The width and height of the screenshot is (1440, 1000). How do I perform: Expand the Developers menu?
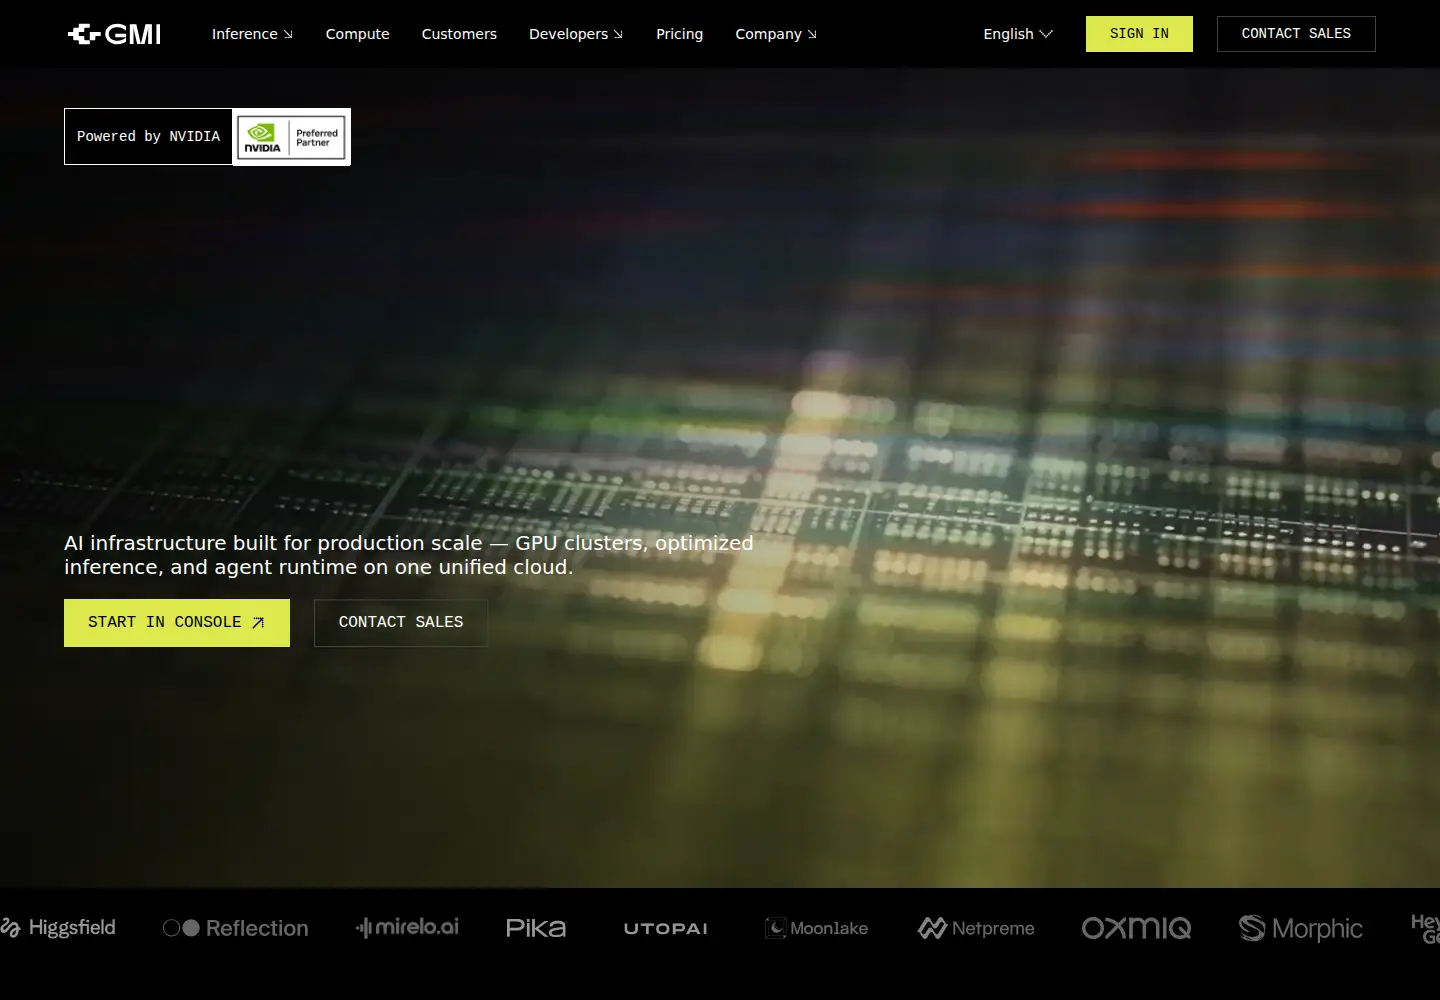click(x=576, y=34)
